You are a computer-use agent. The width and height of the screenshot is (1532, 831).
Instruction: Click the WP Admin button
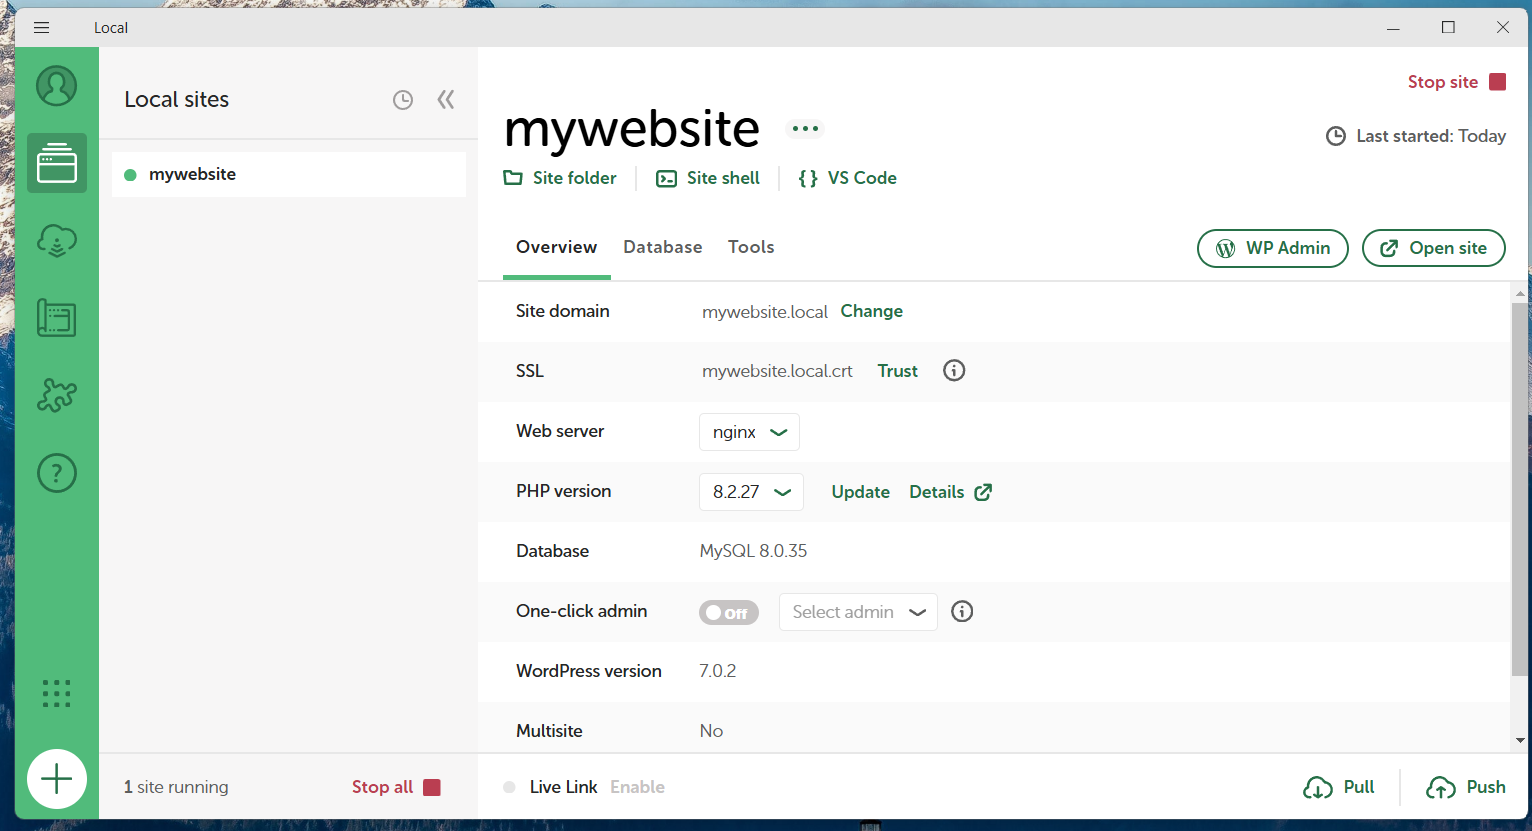[1273, 248]
